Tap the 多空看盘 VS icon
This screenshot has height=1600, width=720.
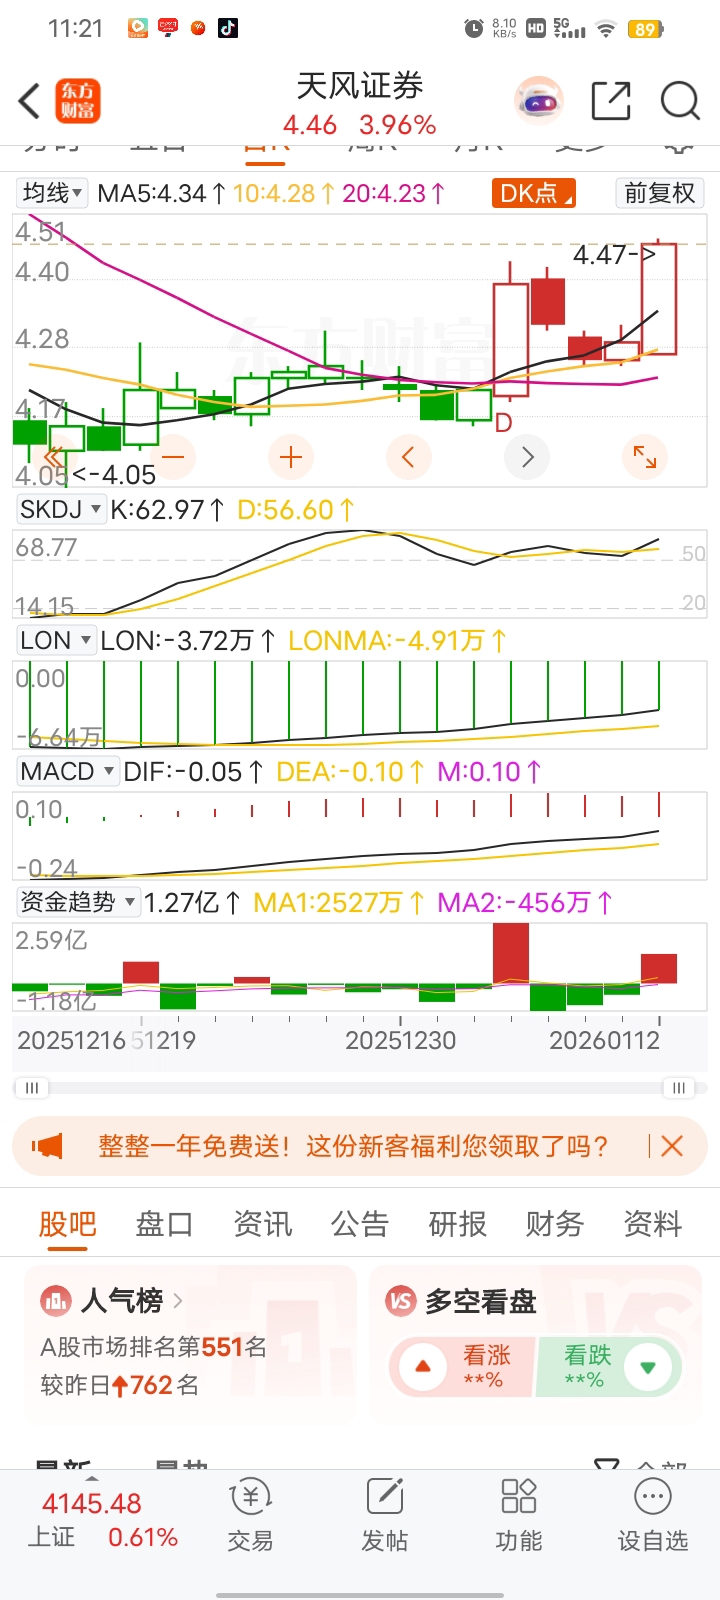point(401,1301)
